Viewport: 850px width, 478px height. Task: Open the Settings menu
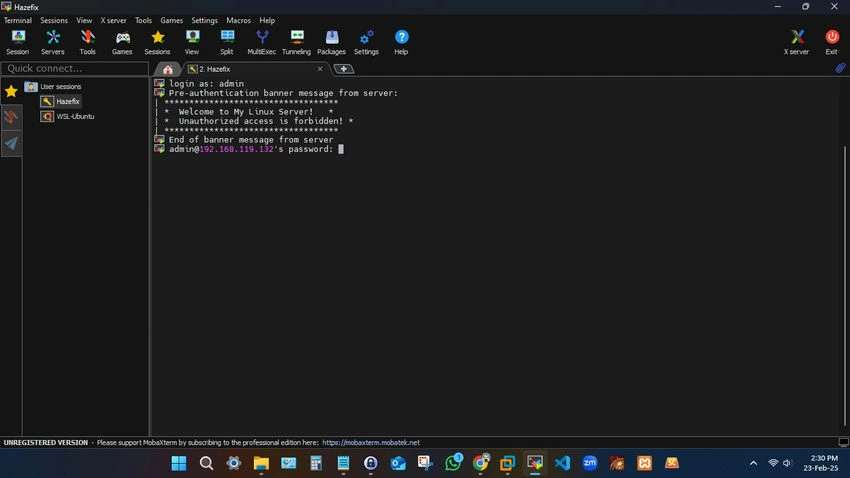tap(204, 20)
